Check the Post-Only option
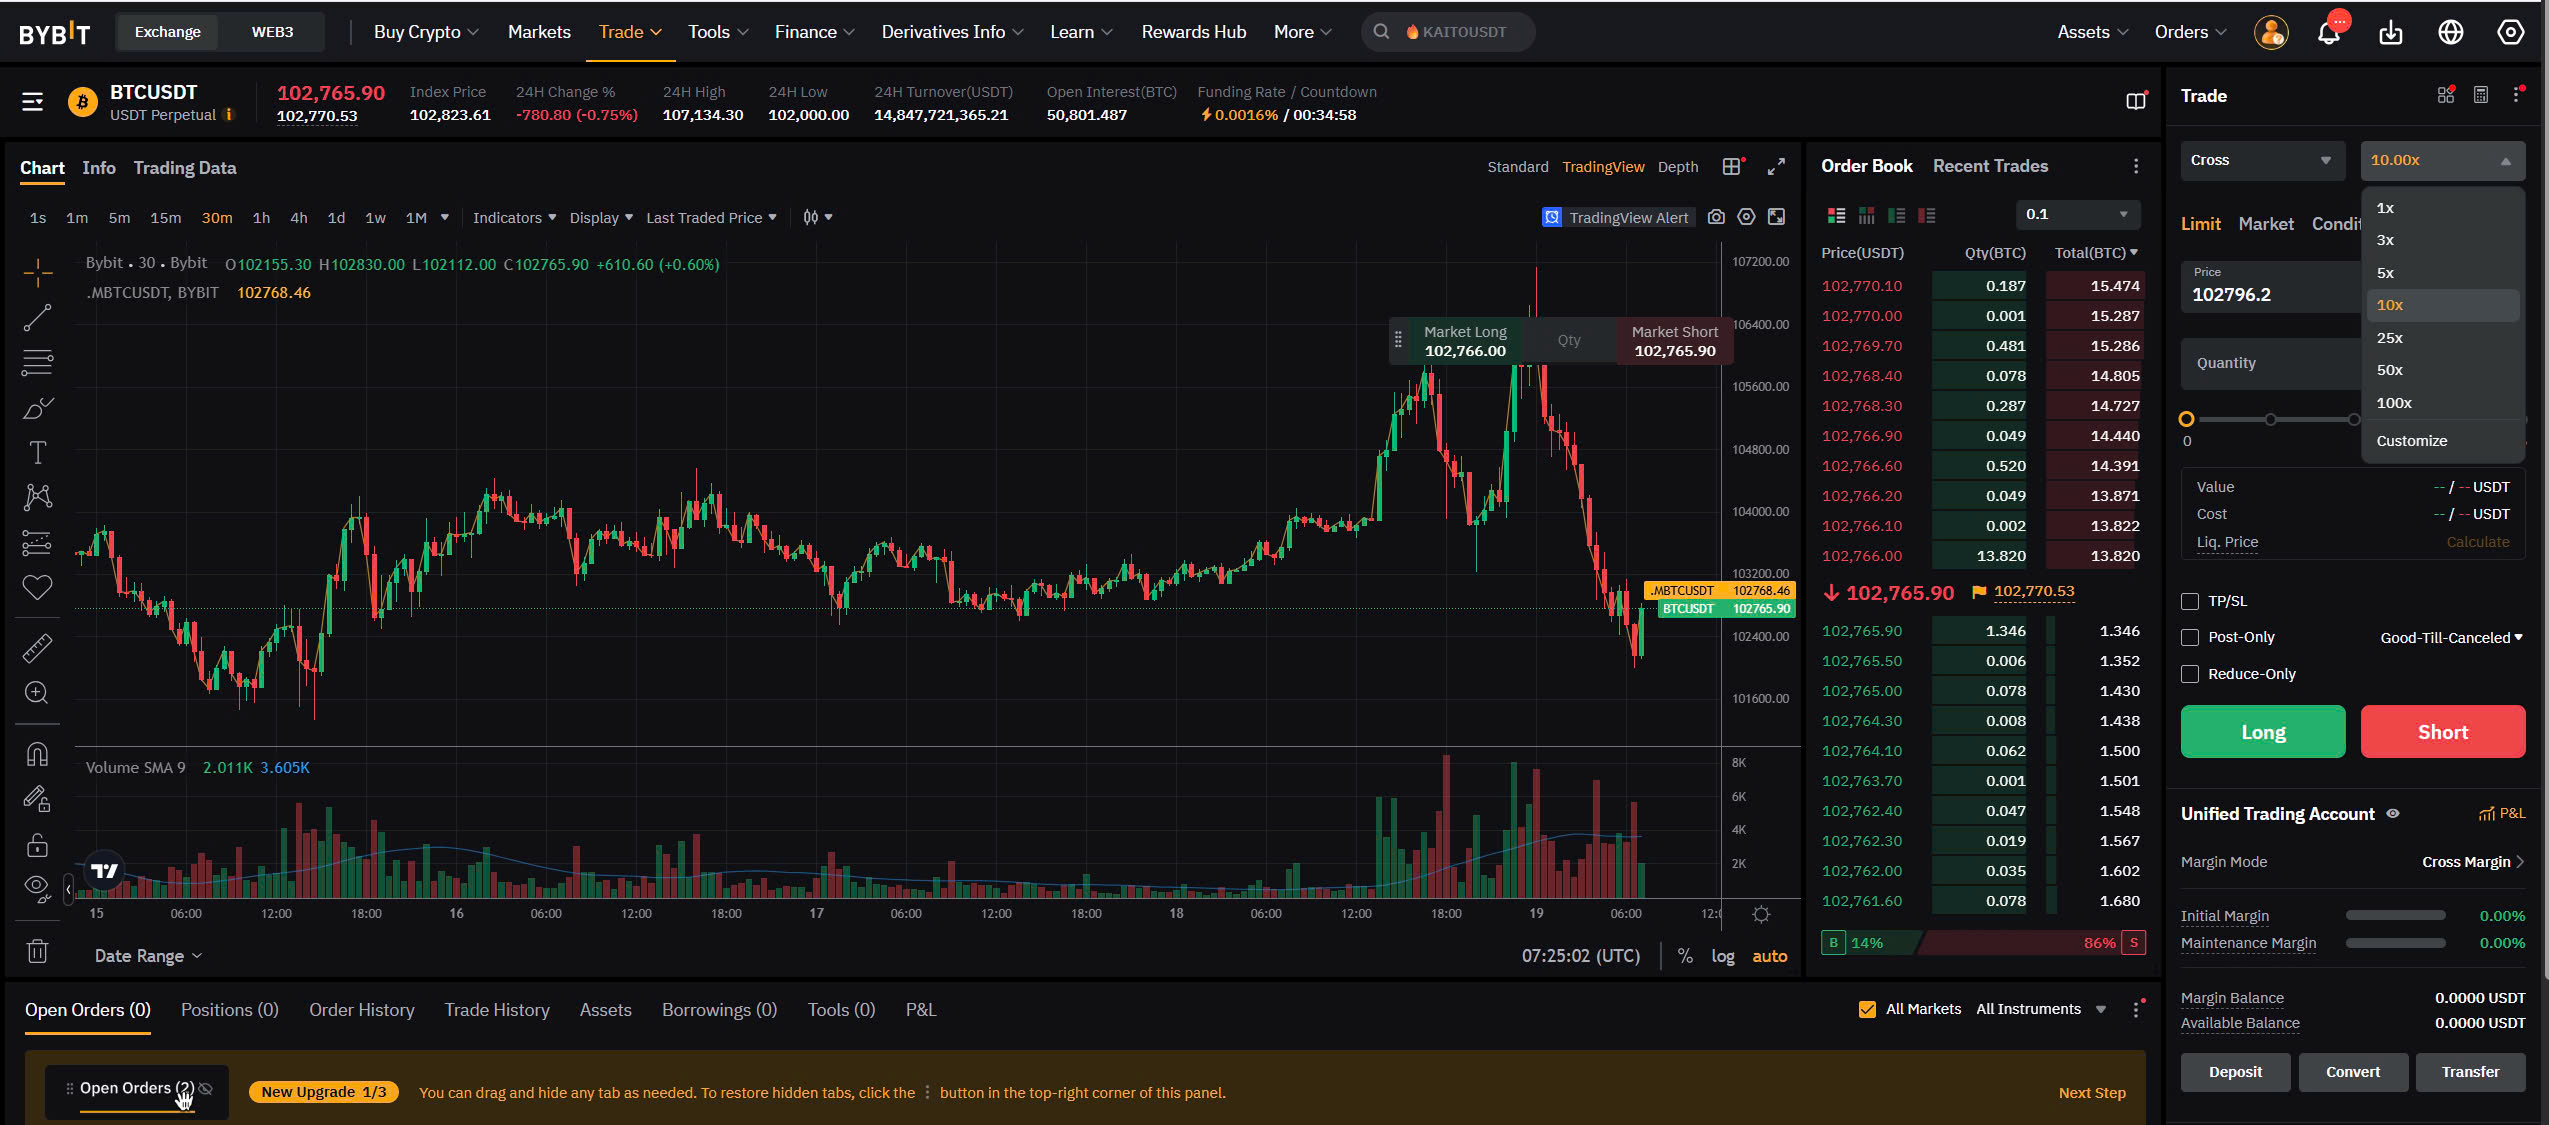This screenshot has width=2549, height=1125. [2190, 637]
